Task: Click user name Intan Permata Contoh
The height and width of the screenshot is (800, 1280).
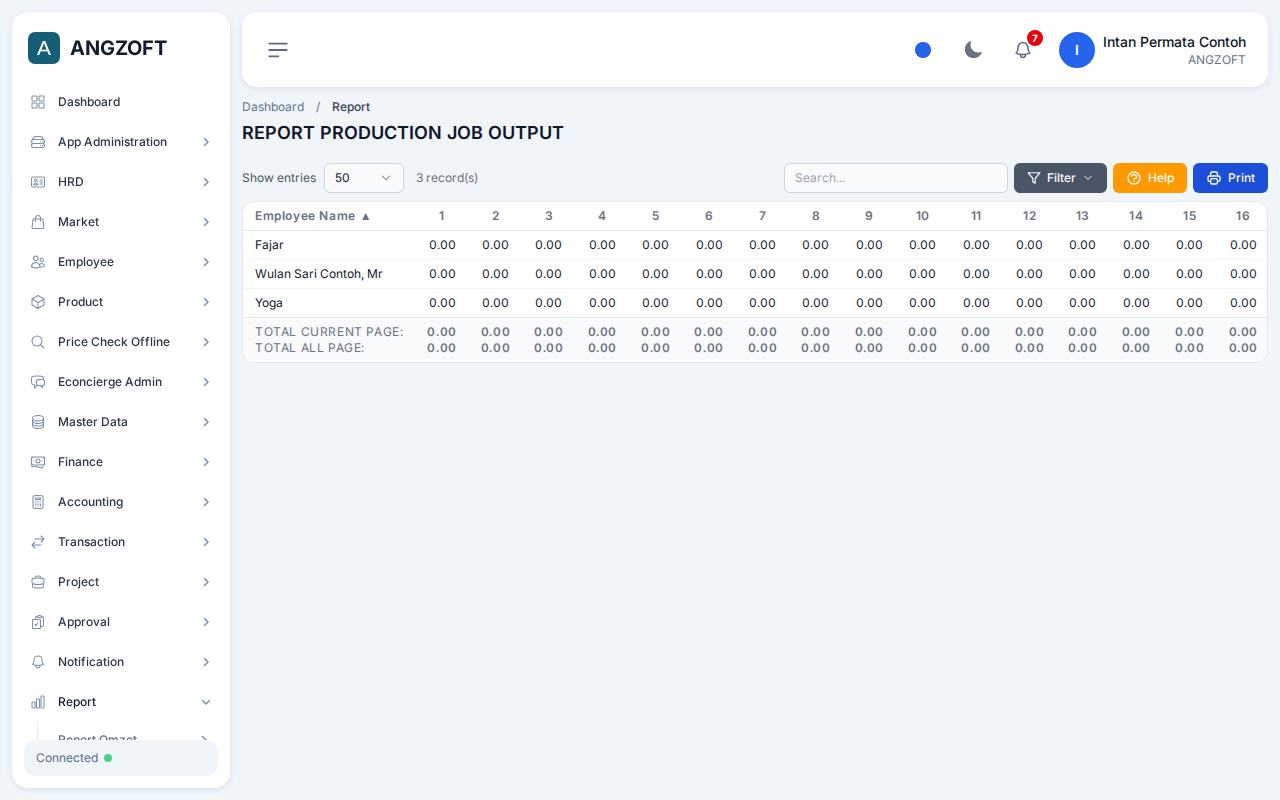Action: 1174,42
